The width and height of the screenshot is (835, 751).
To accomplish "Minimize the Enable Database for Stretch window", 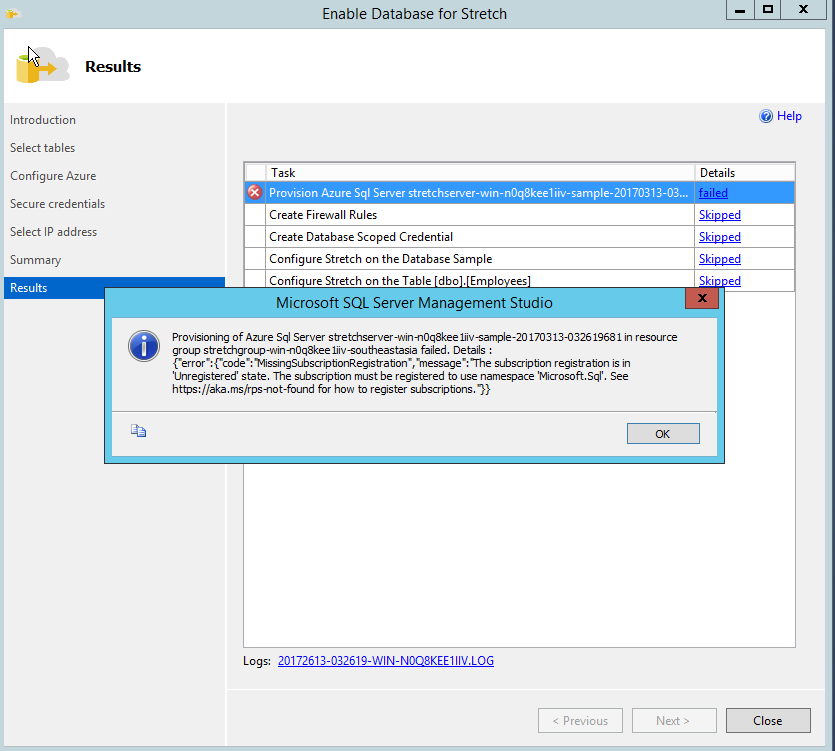I will [740, 10].
